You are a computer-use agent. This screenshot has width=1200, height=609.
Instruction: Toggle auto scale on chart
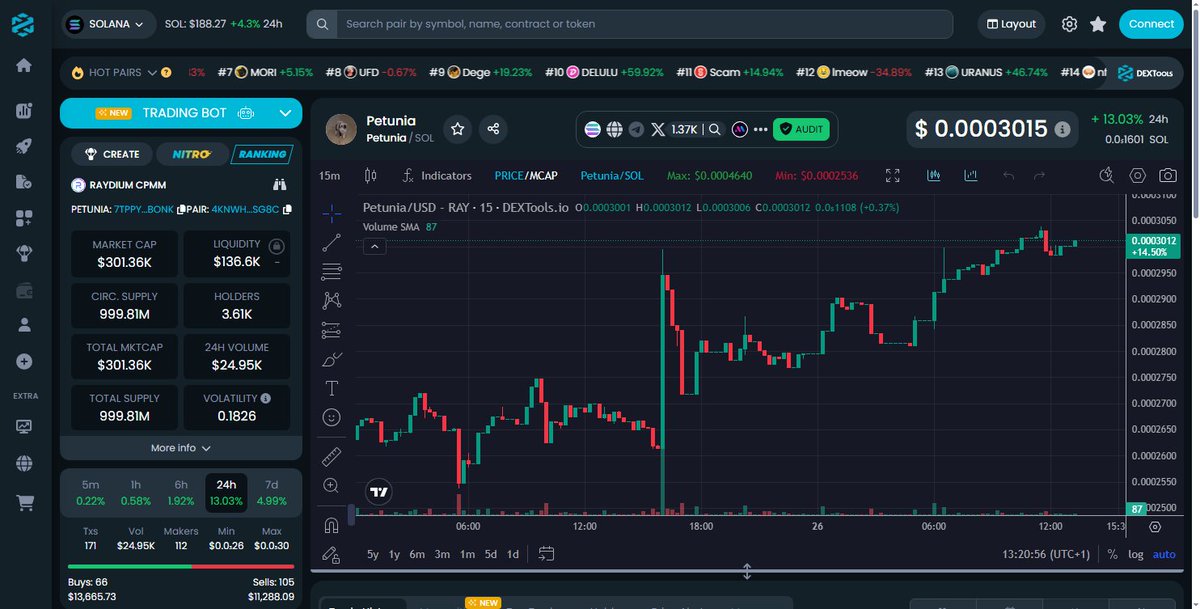pos(1164,554)
